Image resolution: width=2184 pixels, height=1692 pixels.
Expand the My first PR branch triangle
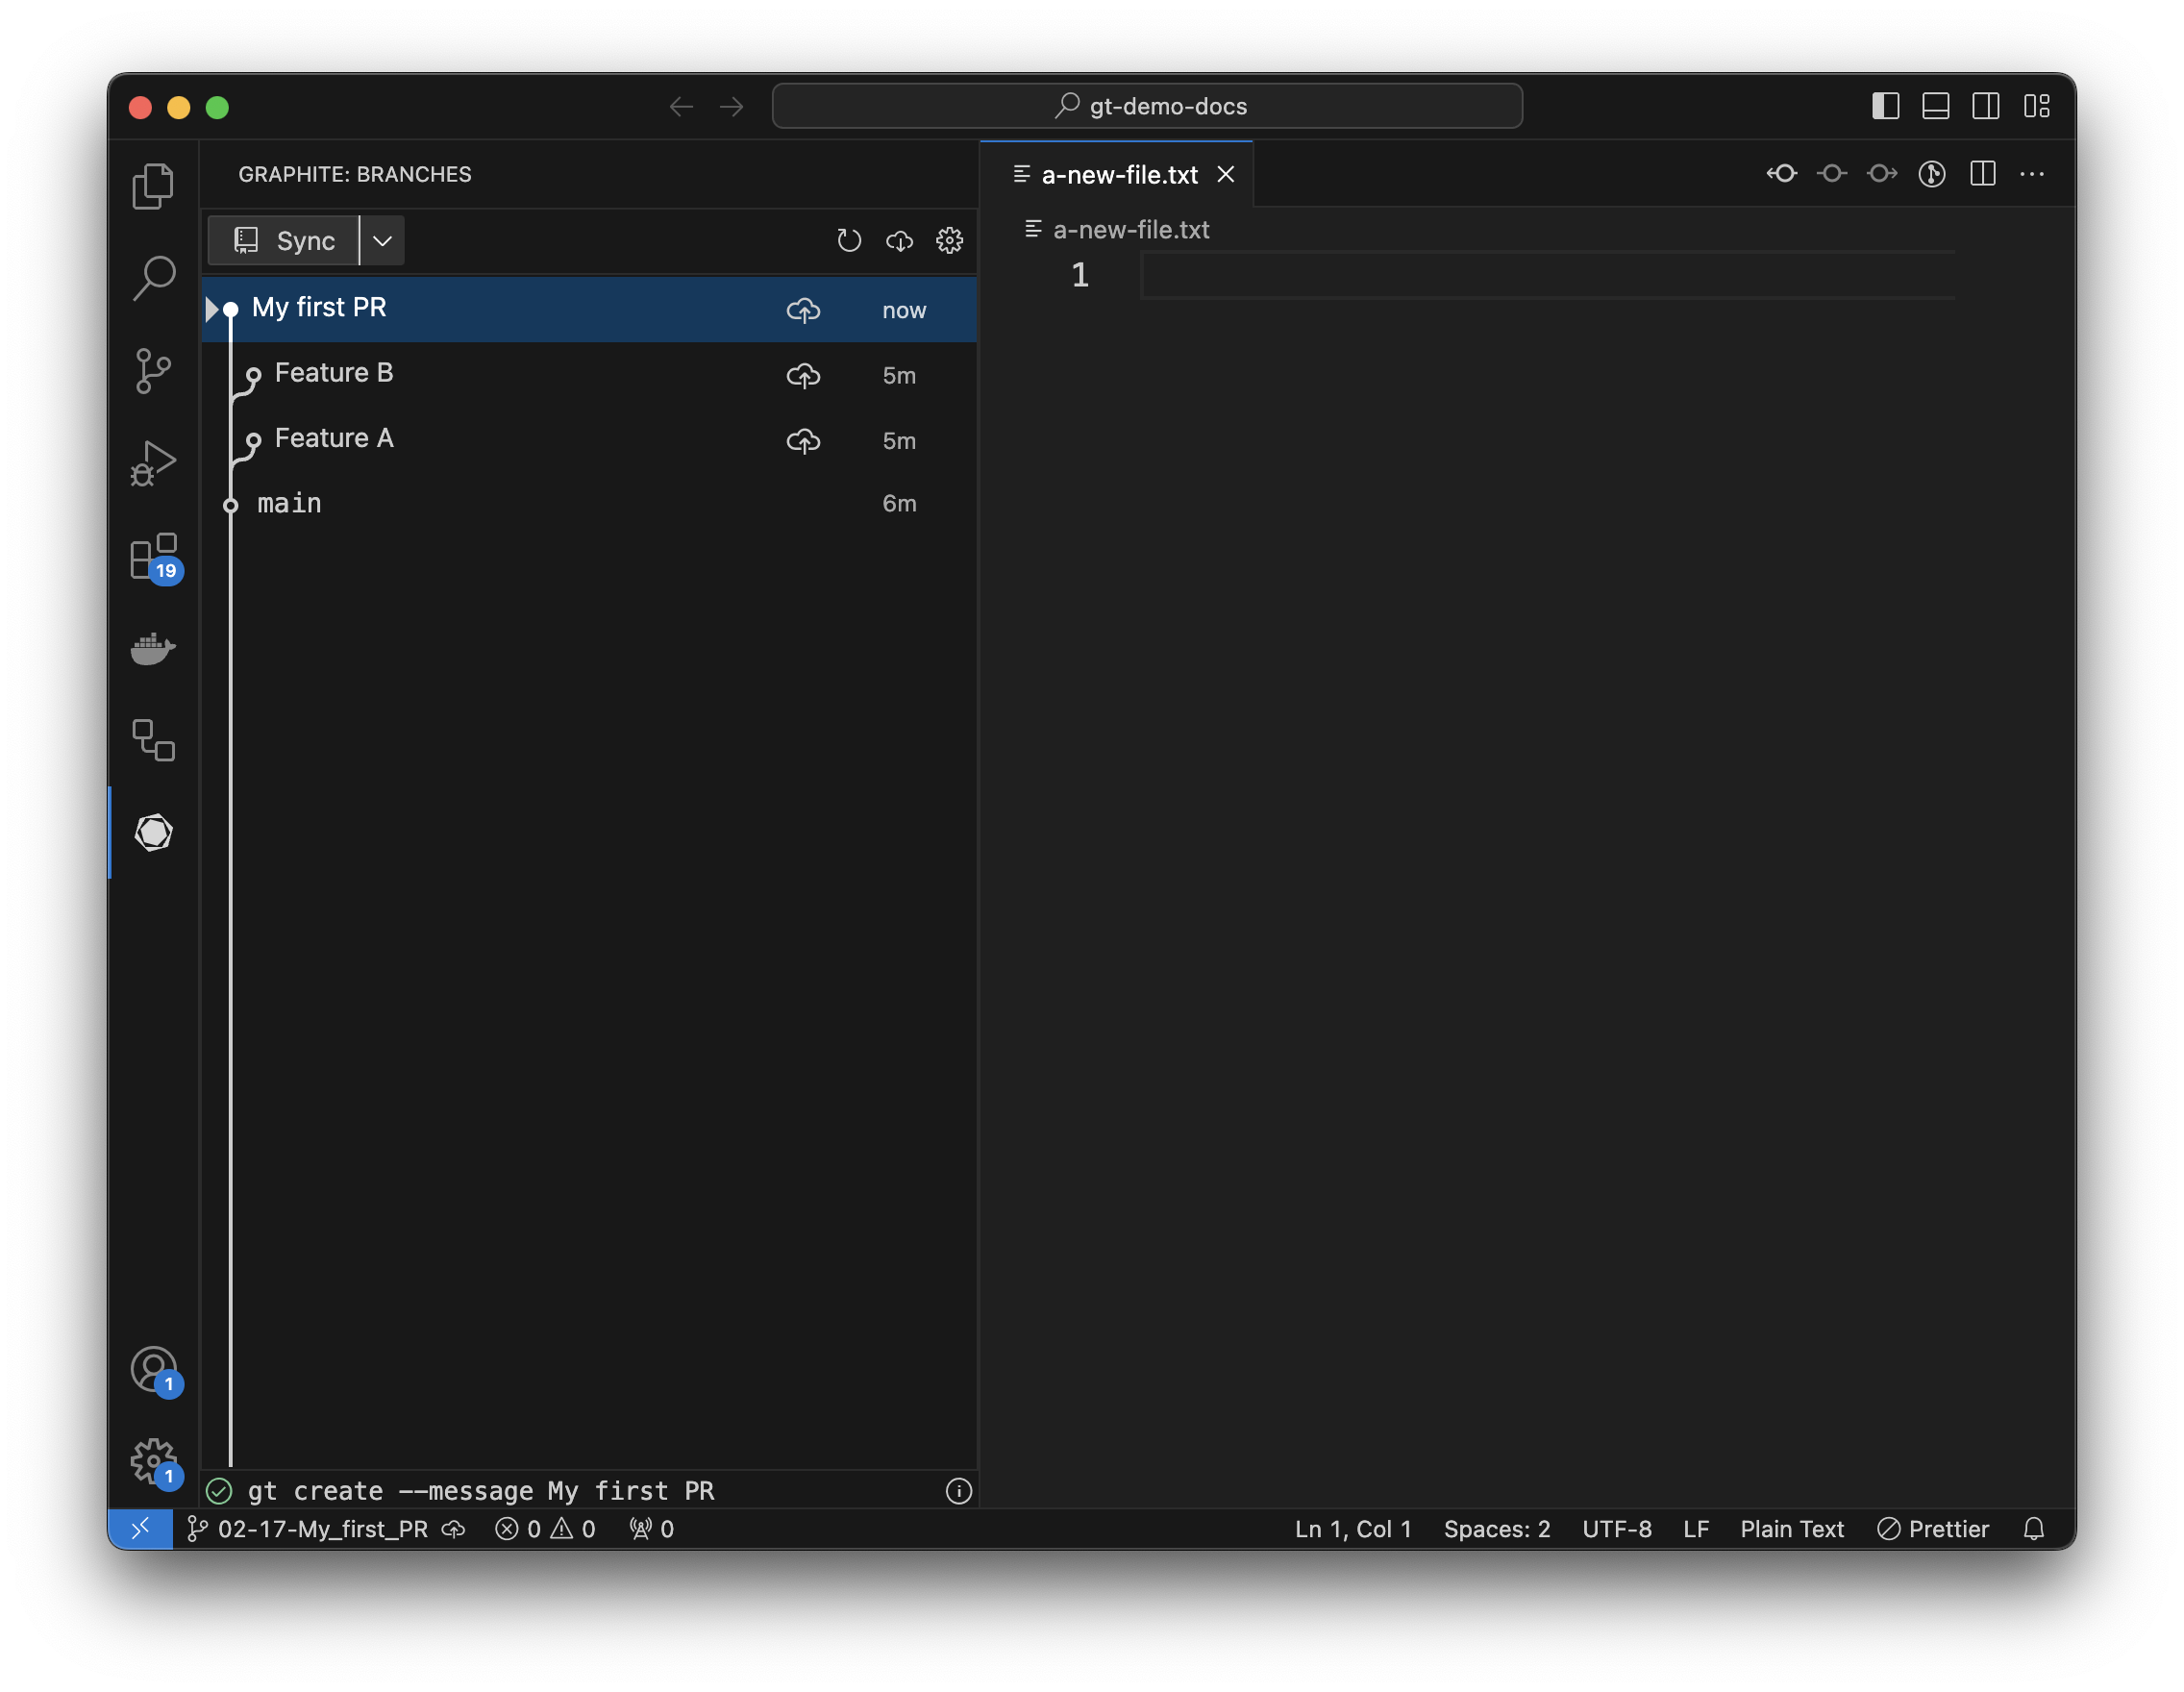[211, 309]
